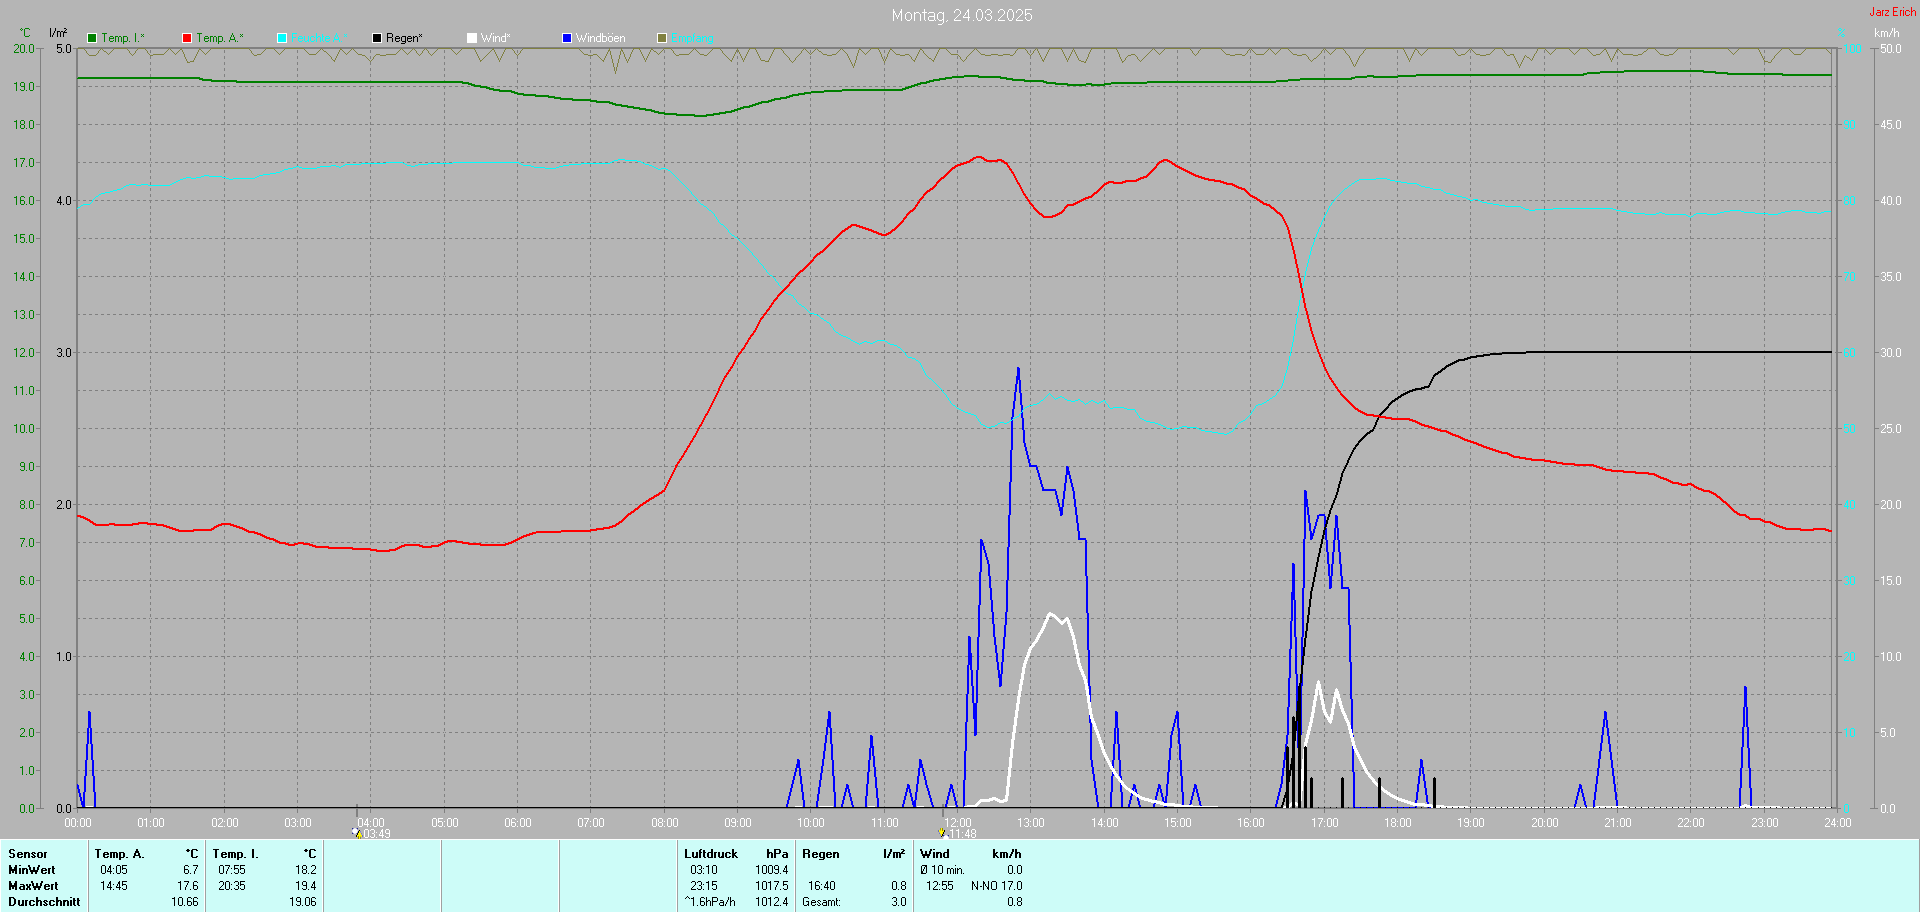
Task: Click the "Temp. A." column header in the table
Action: click(120, 854)
